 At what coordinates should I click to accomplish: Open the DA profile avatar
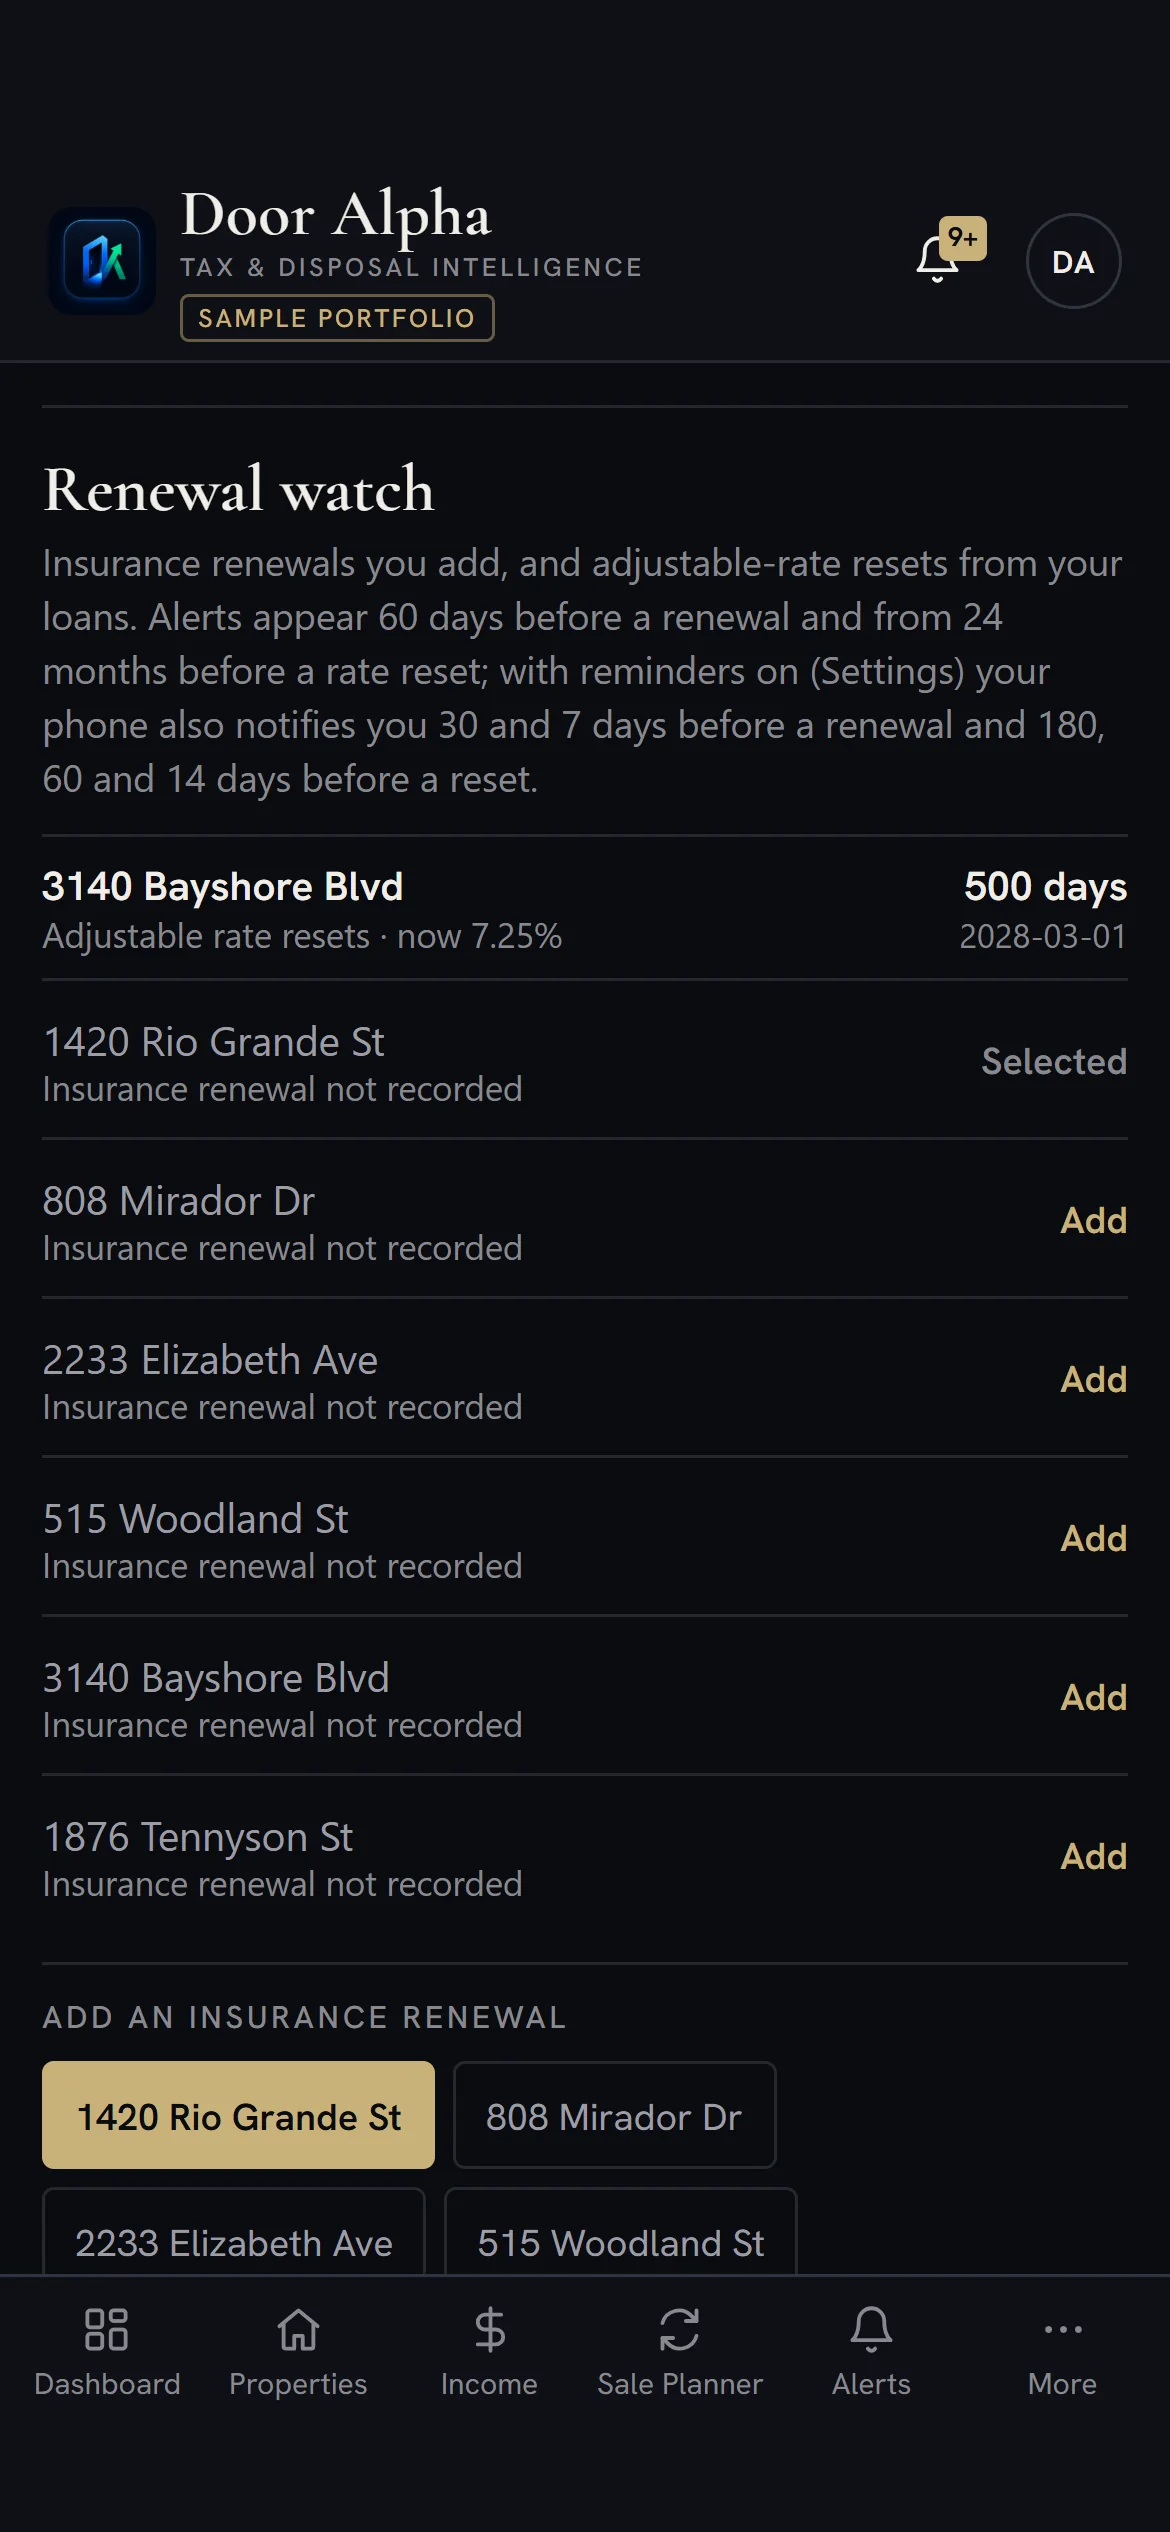pos(1073,261)
